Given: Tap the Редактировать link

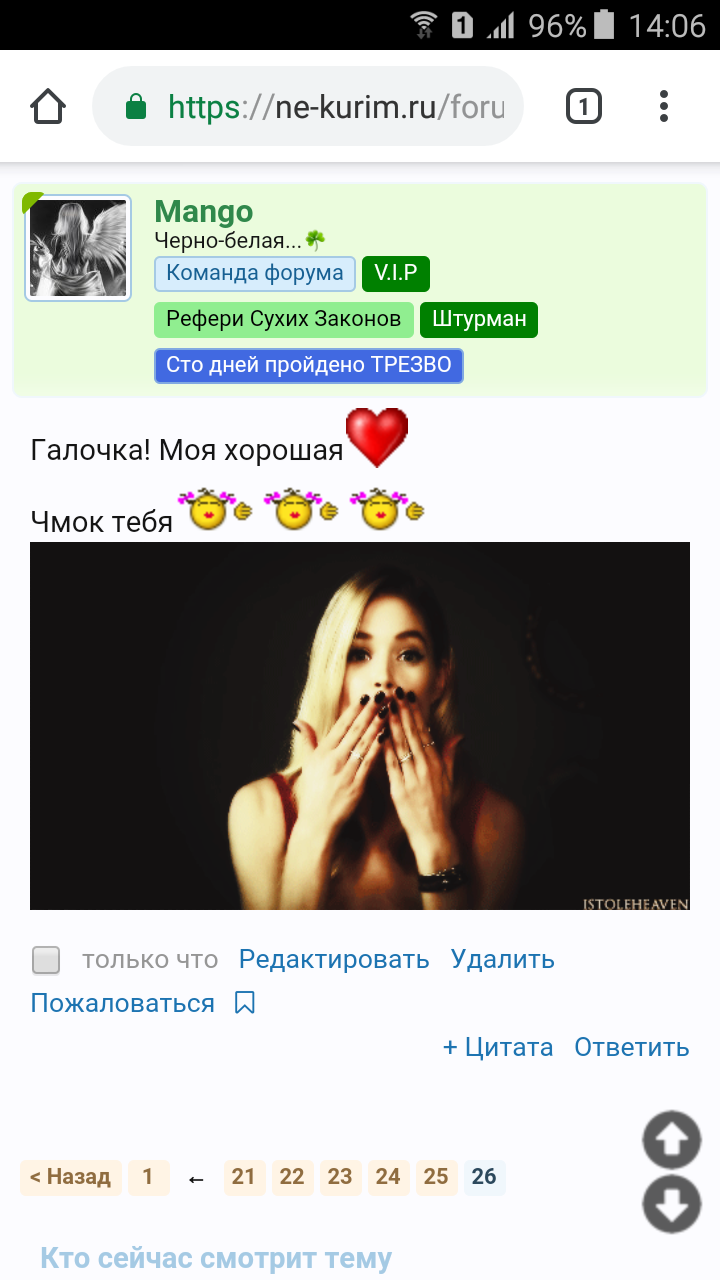Looking at the screenshot, I should 334,960.
